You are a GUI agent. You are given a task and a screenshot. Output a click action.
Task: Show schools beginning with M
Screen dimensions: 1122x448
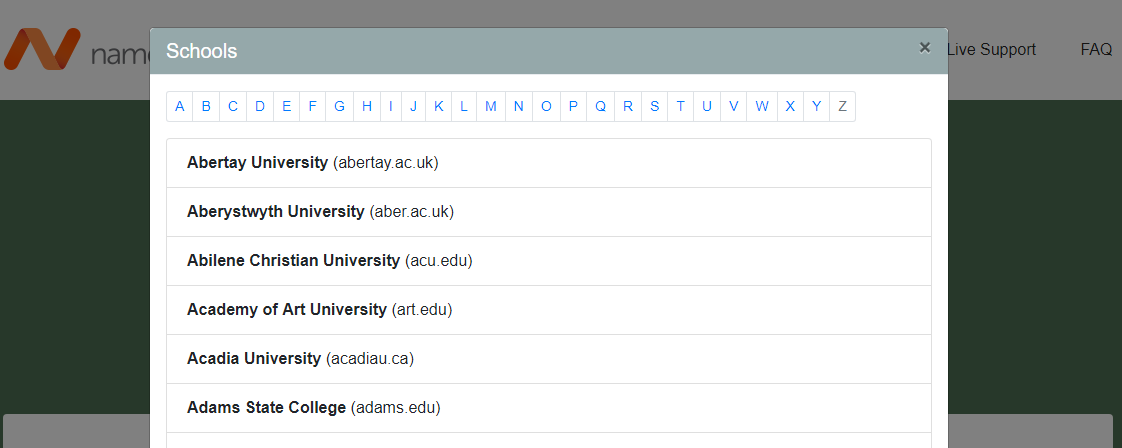pyautogui.click(x=491, y=106)
